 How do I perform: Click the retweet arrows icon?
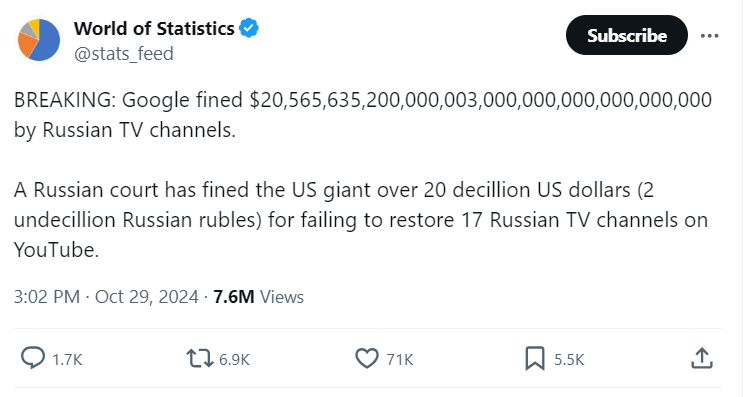pyautogui.click(x=200, y=358)
